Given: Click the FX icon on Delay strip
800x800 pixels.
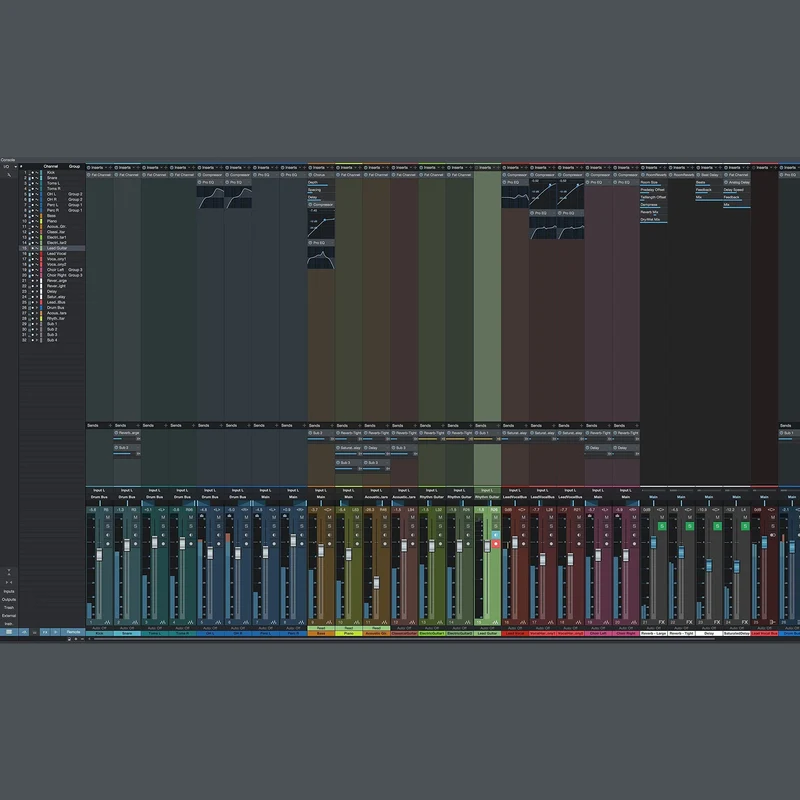Looking at the screenshot, I should pyautogui.click(x=717, y=622).
